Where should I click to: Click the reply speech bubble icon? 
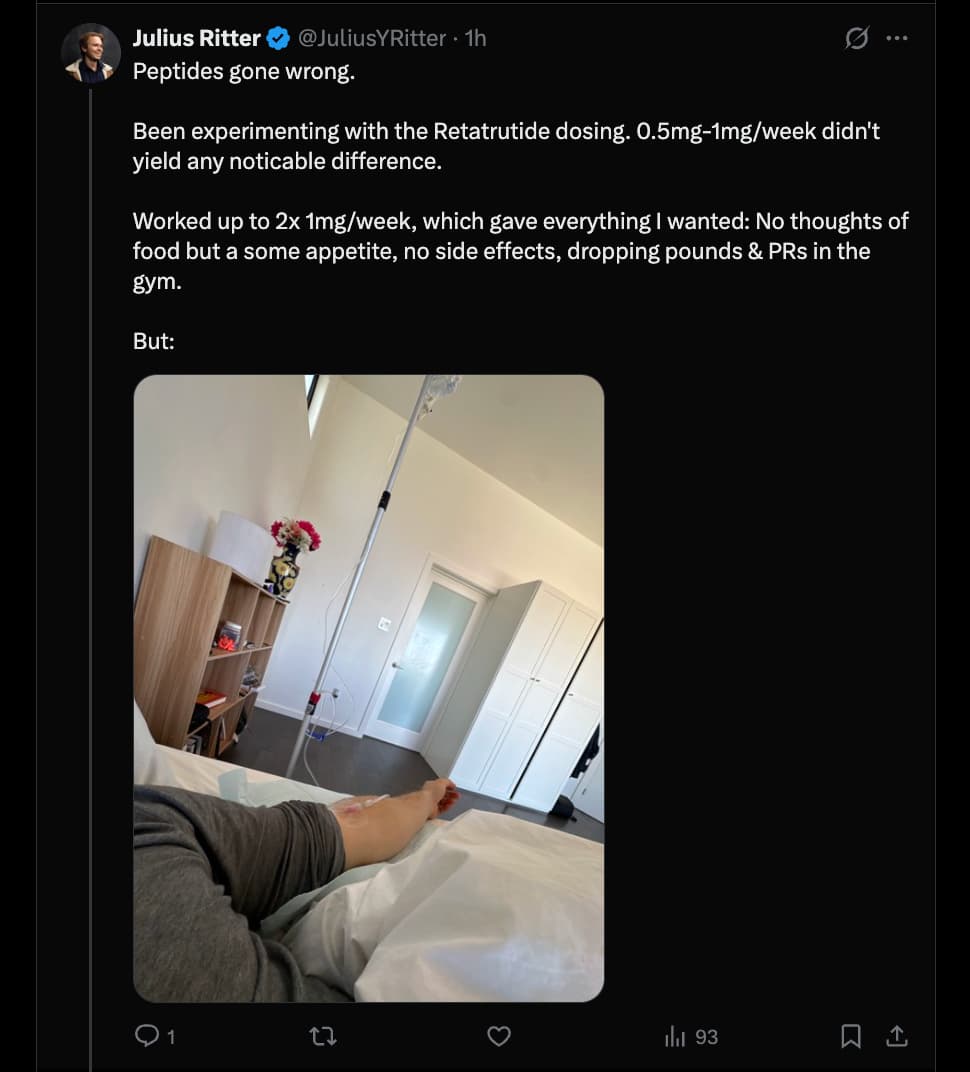[x=146, y=1036]
